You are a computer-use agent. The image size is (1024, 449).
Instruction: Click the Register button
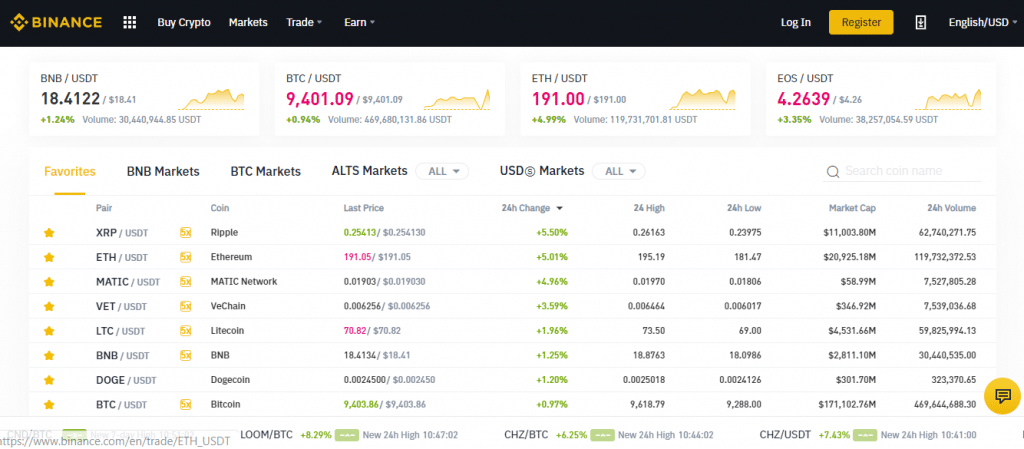pos(861,22)
